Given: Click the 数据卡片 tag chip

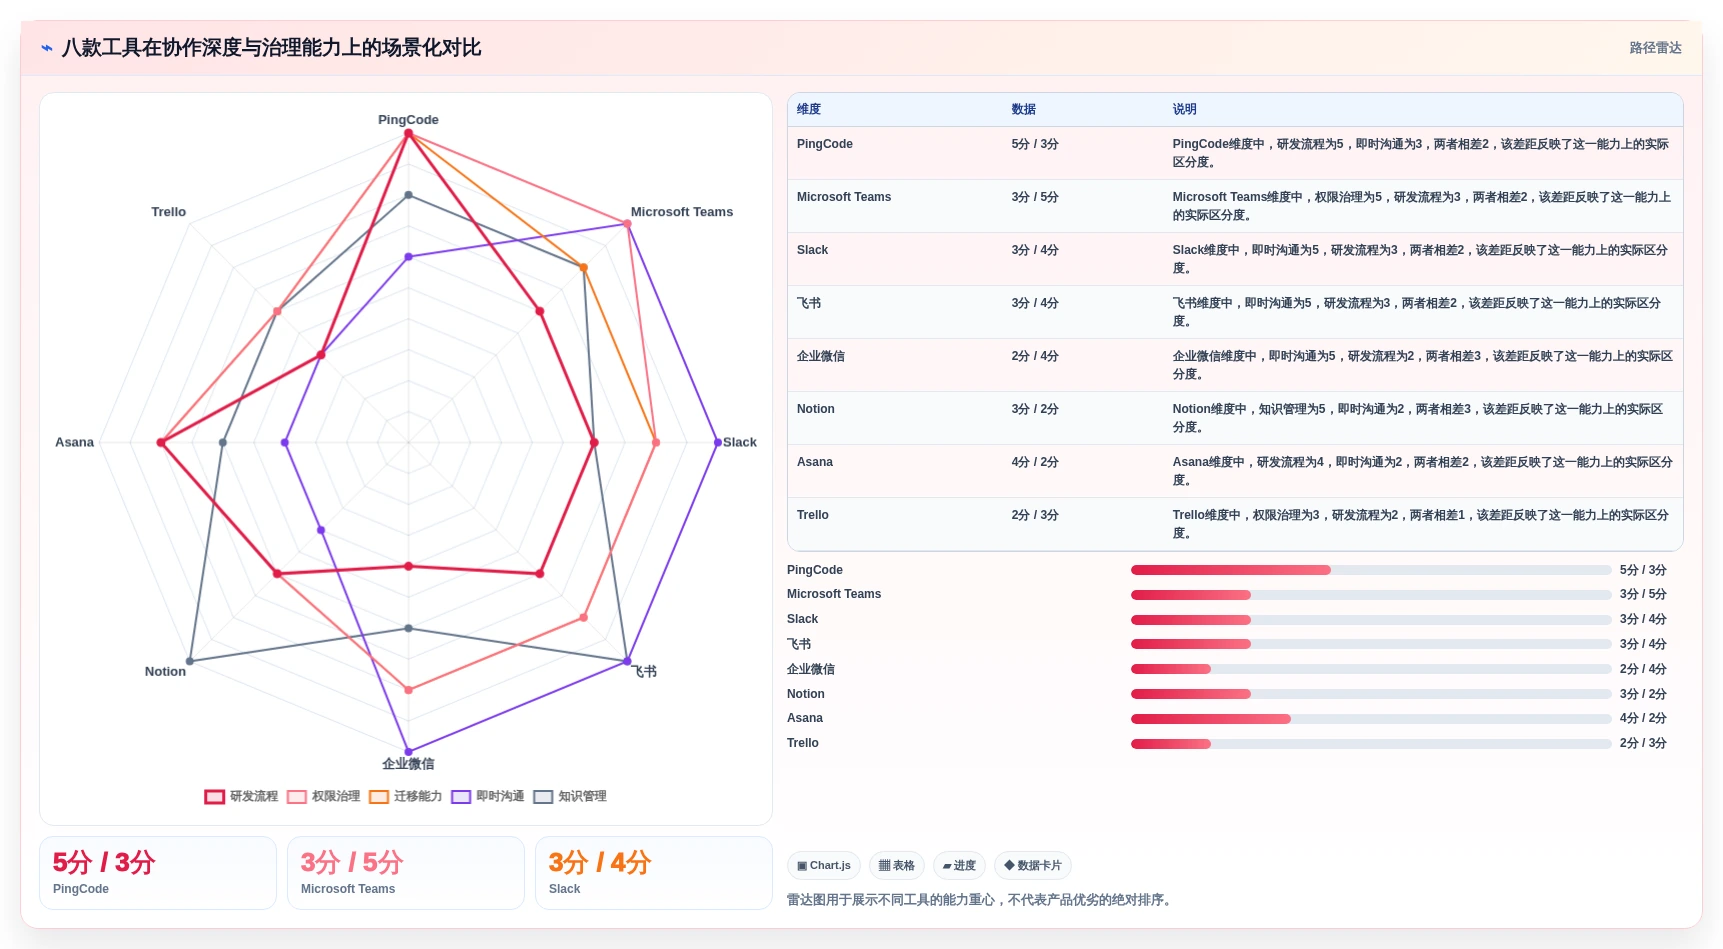Looking at the screenshot, I should (x=1033, y=866).
